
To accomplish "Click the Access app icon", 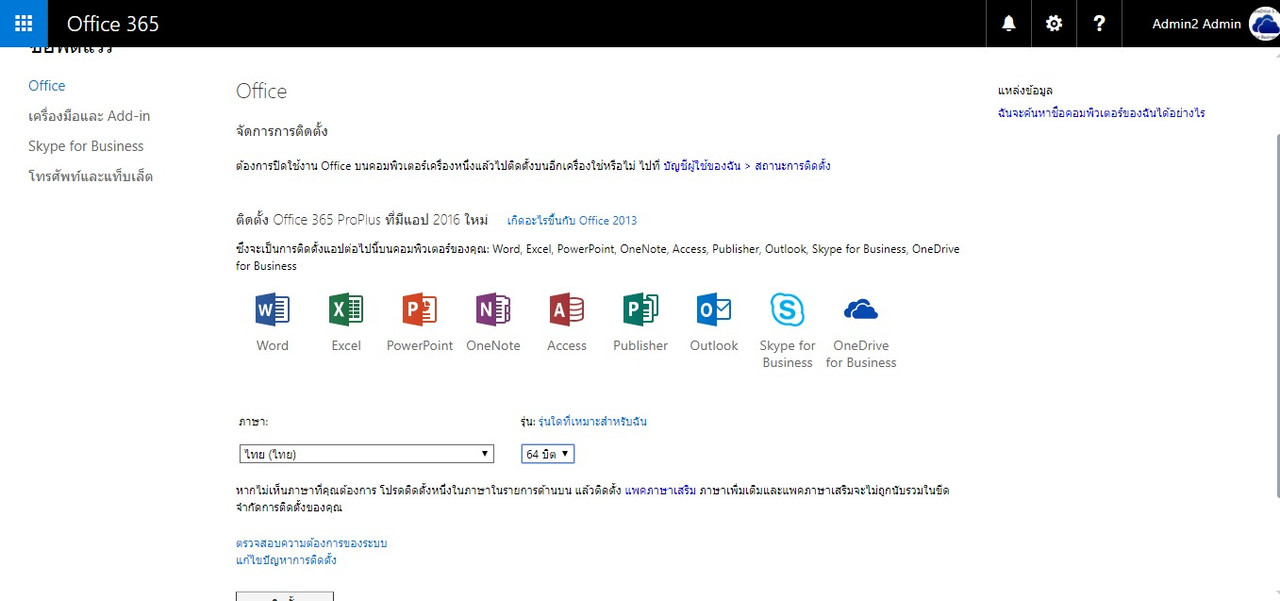I will [x=567, y=311].
